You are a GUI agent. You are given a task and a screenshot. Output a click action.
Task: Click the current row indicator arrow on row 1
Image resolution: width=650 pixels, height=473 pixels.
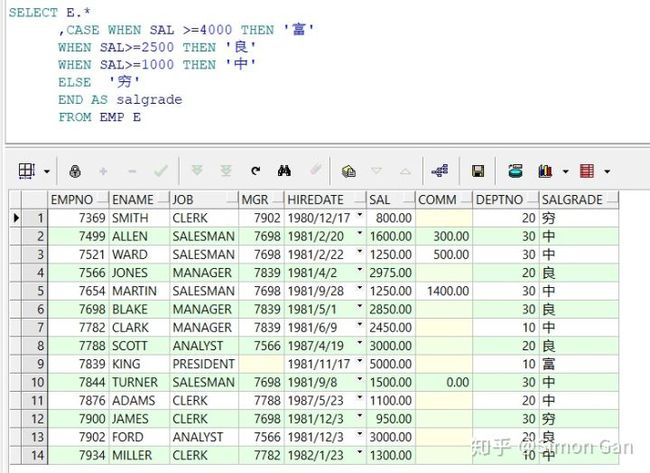tap(16, 218)
